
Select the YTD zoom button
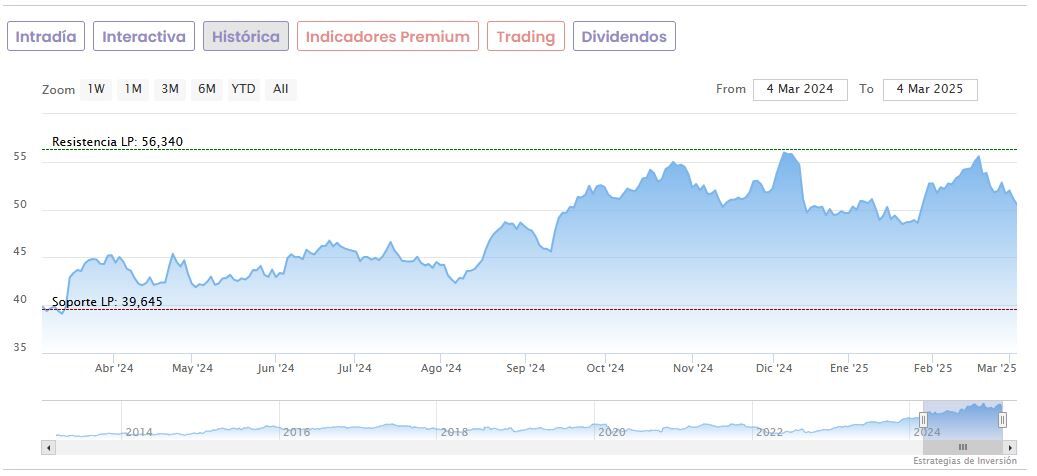point(243,89)
